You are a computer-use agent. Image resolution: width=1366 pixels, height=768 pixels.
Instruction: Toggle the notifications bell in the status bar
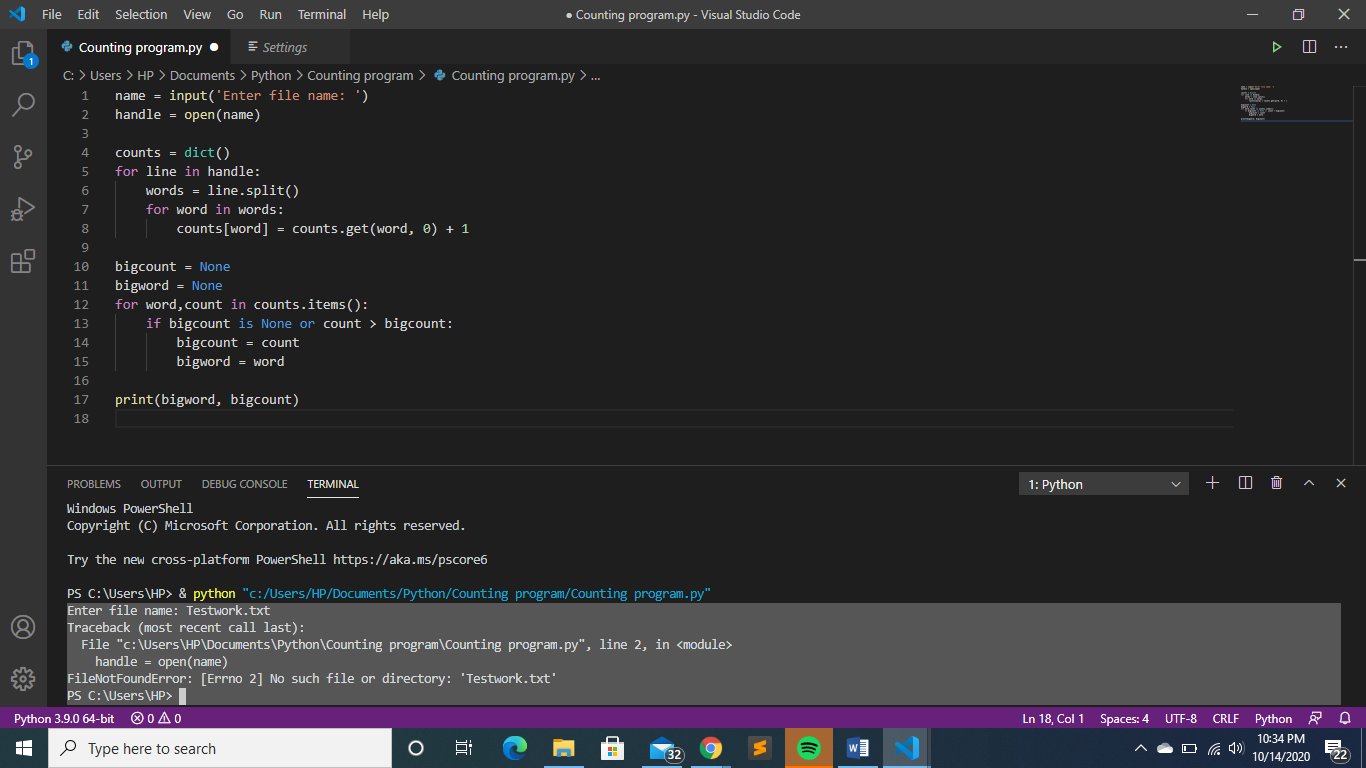pyautogui.click(x=1345, y=718)
